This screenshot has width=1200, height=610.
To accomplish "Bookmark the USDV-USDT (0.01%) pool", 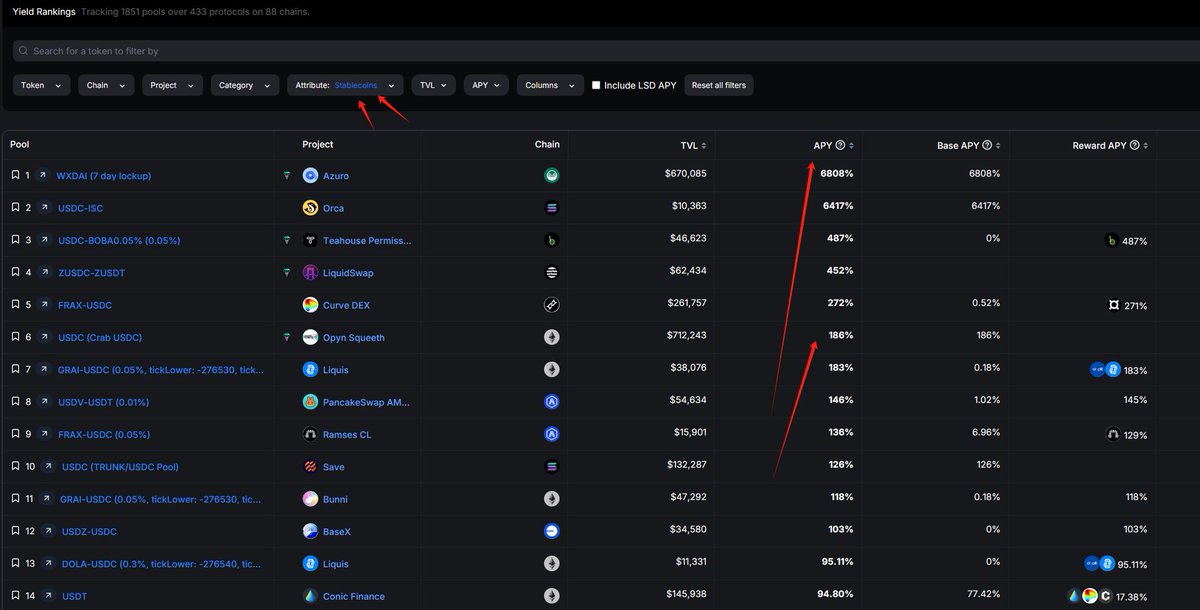I will (15, 402).
